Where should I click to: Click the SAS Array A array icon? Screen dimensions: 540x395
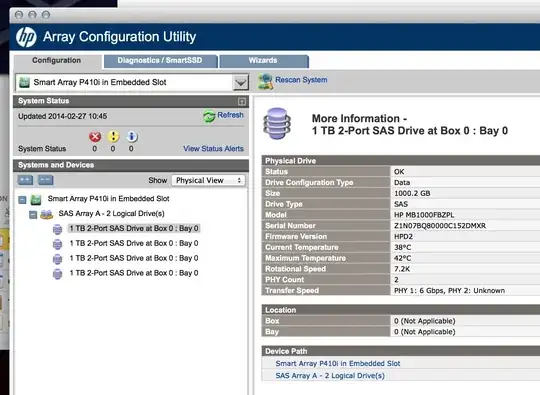(x=46, y=214)
